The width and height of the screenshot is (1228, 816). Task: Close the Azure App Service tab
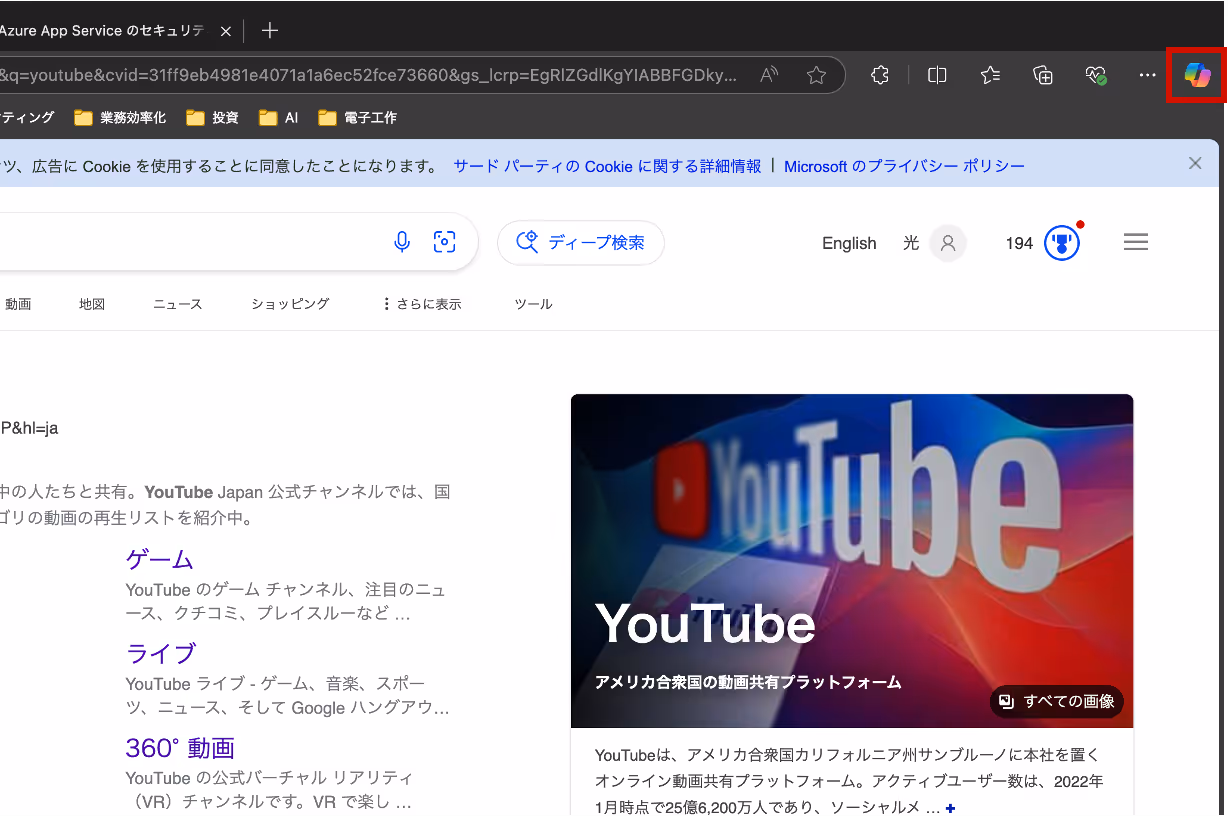click(226, 31)
